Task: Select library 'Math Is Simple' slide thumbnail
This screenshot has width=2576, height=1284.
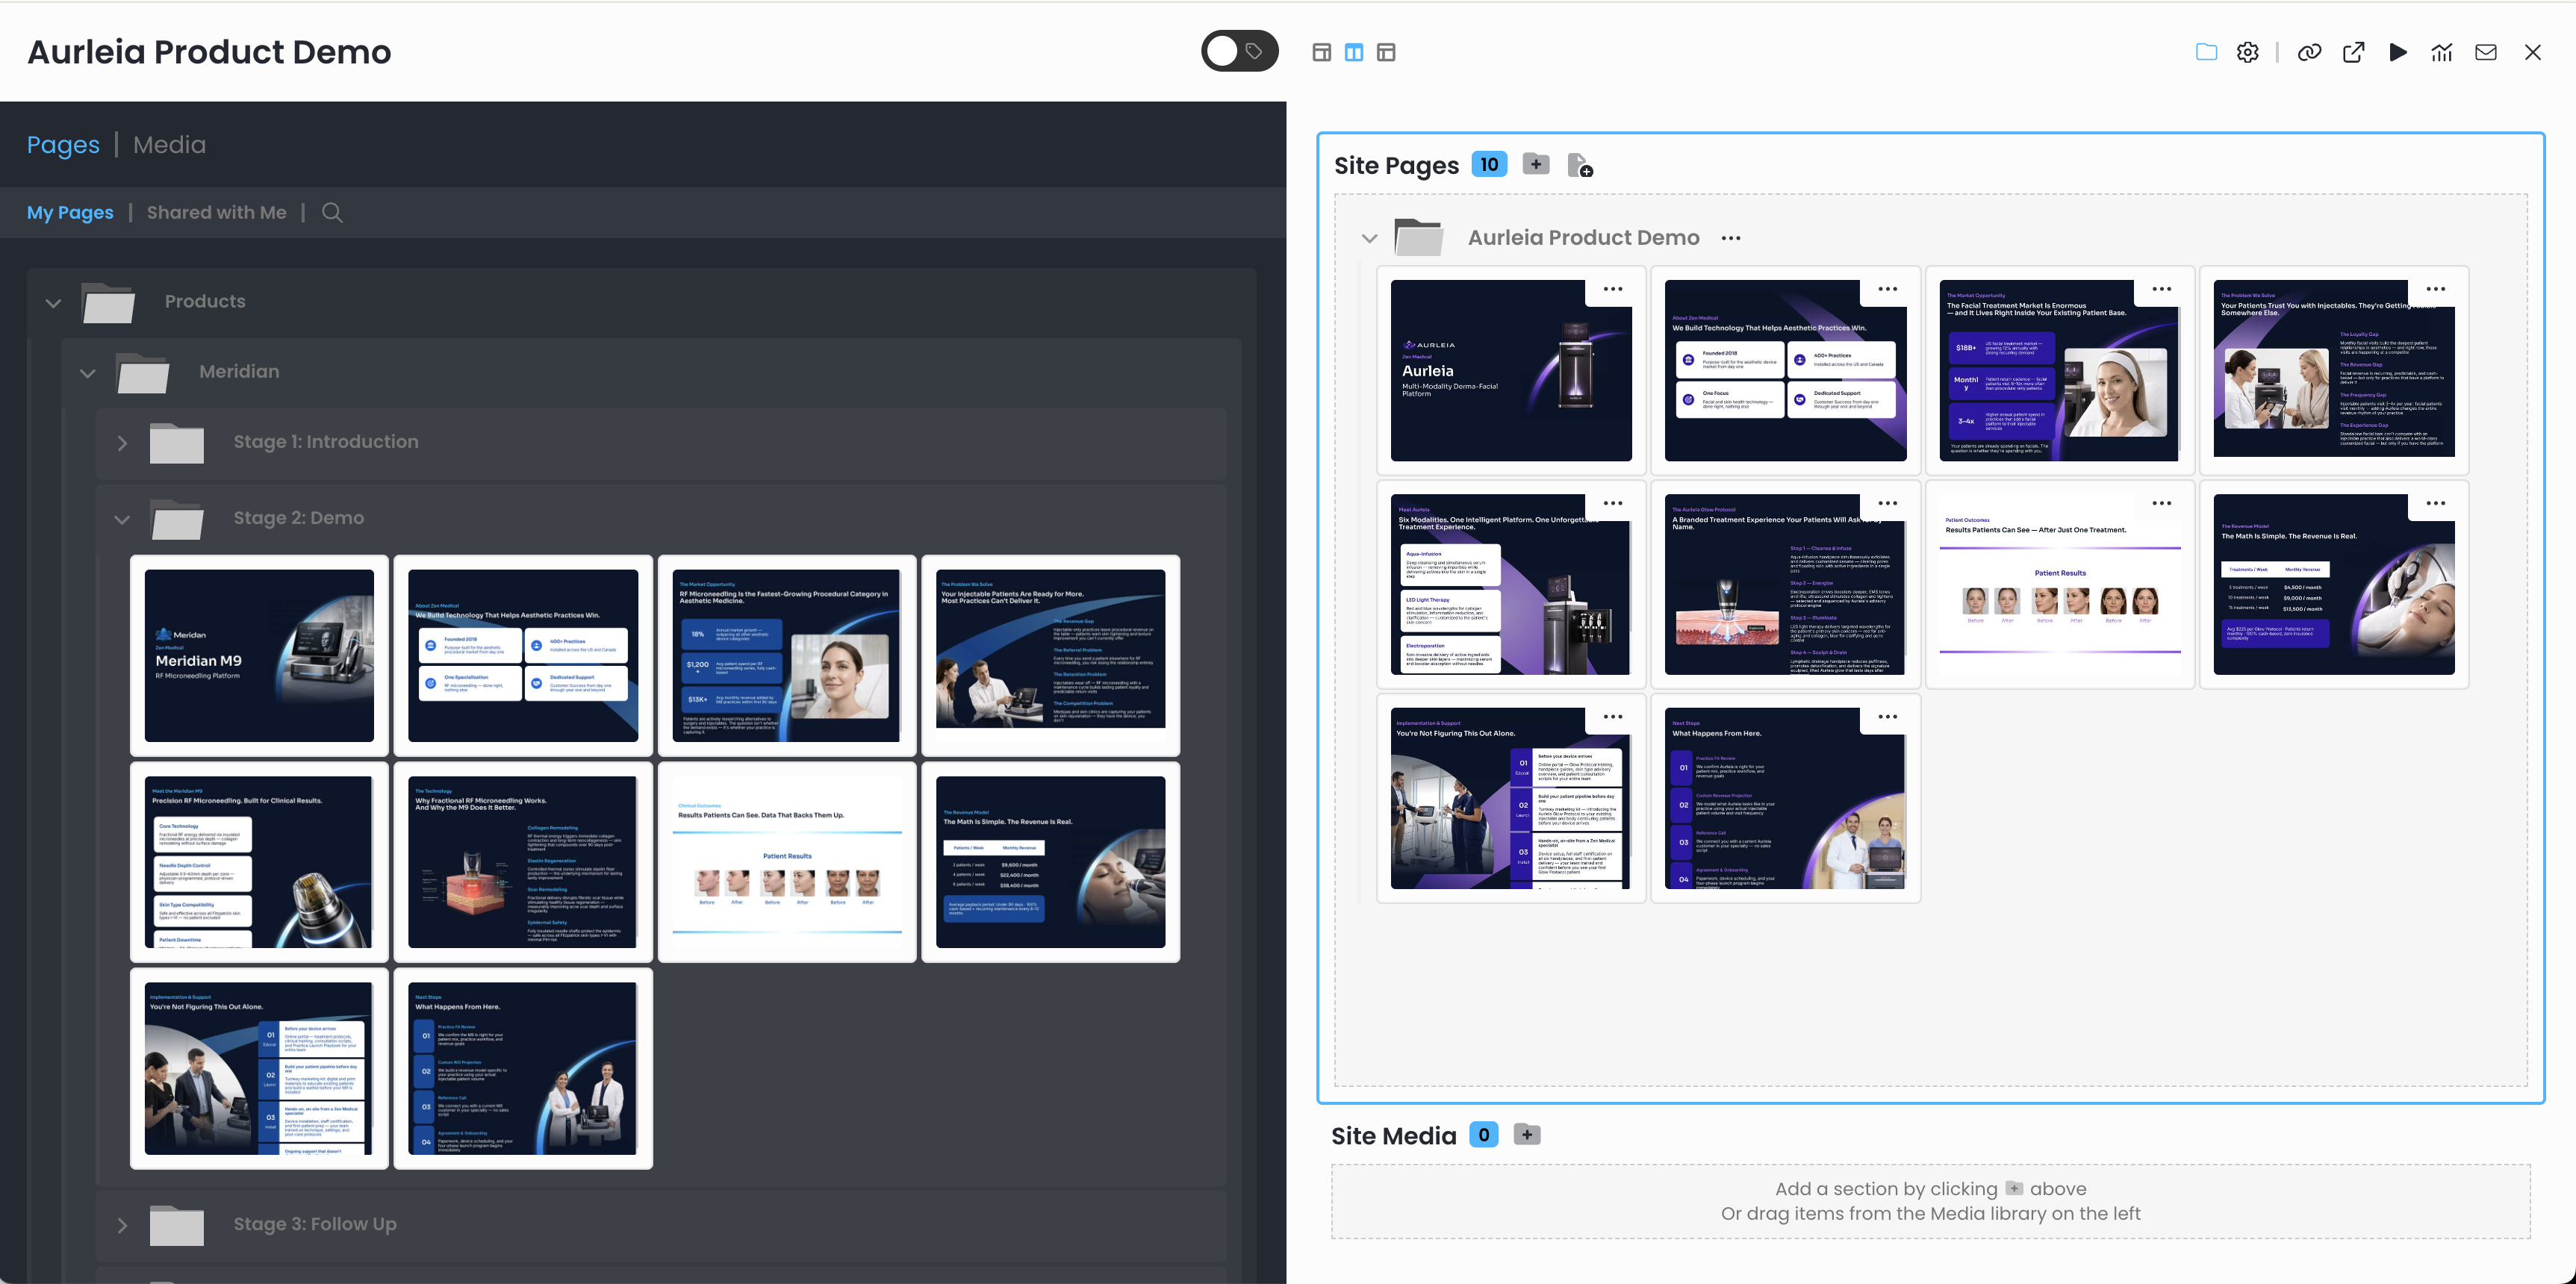Action: (x=1050, y=862)
